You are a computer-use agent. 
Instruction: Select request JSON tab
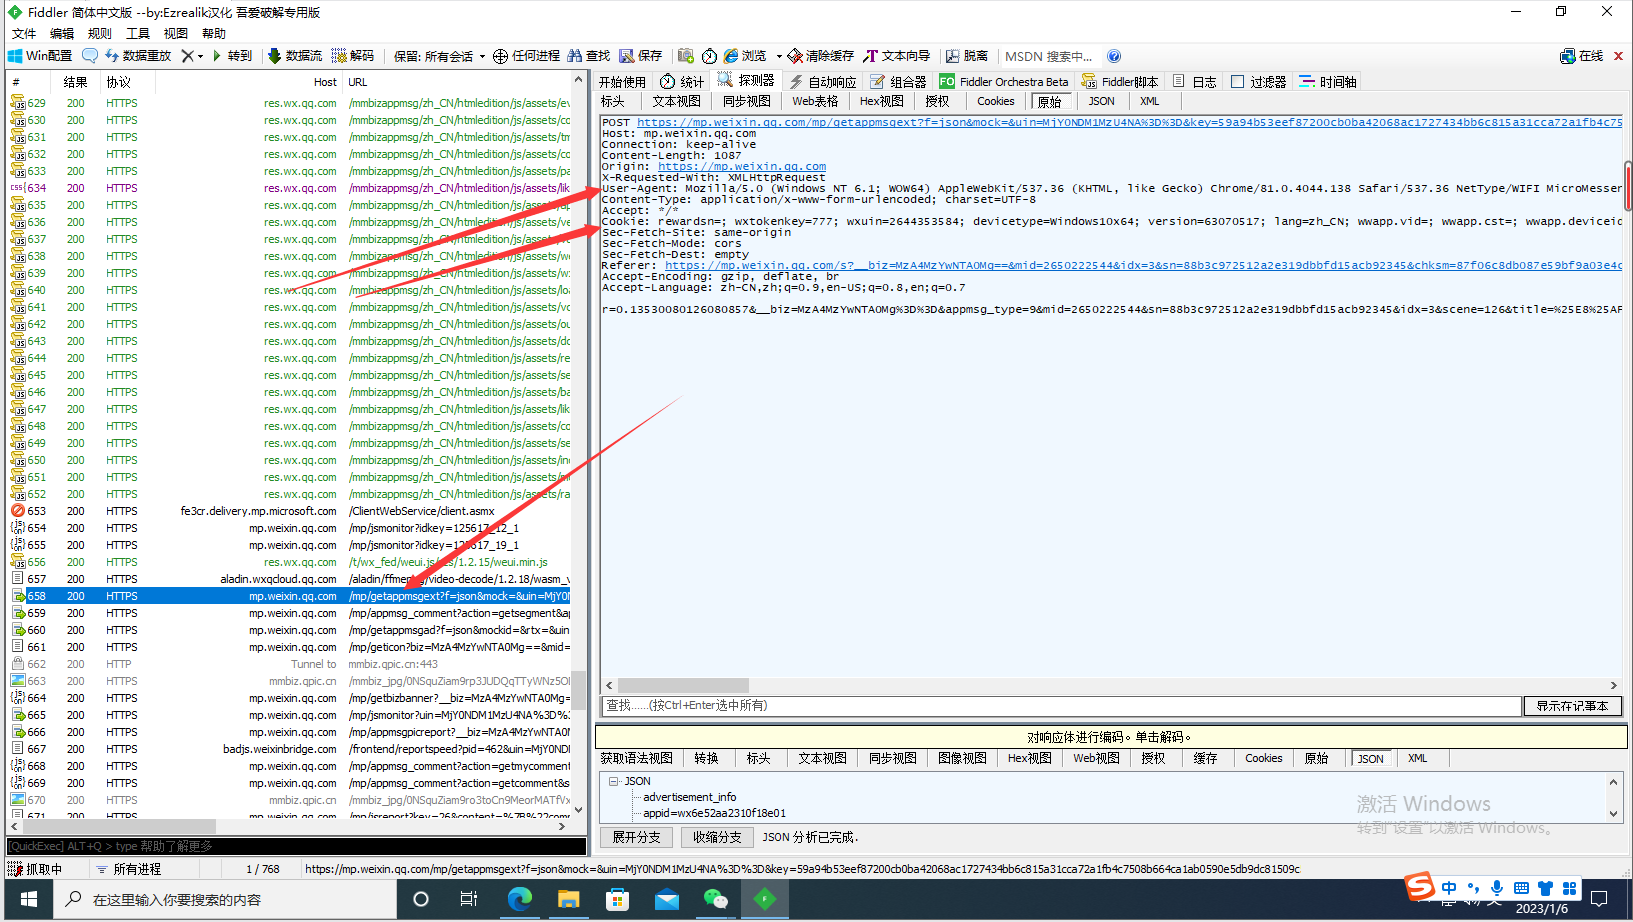1101,101
